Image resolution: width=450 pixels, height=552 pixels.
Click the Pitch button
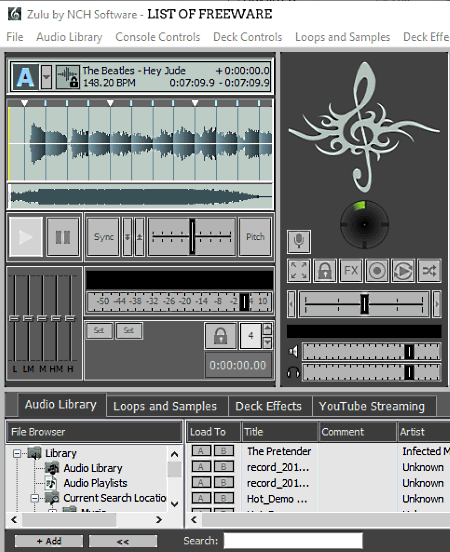[255, 237]
